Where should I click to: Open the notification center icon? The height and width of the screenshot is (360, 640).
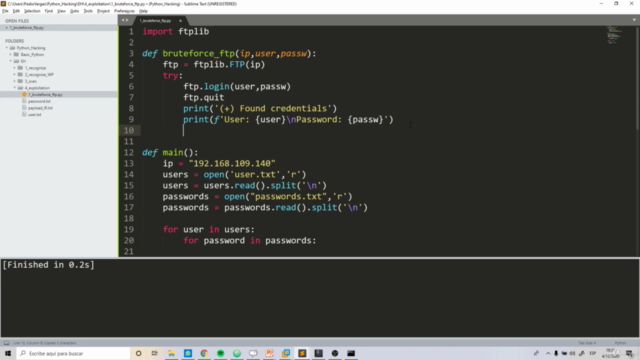click(629, 353)
